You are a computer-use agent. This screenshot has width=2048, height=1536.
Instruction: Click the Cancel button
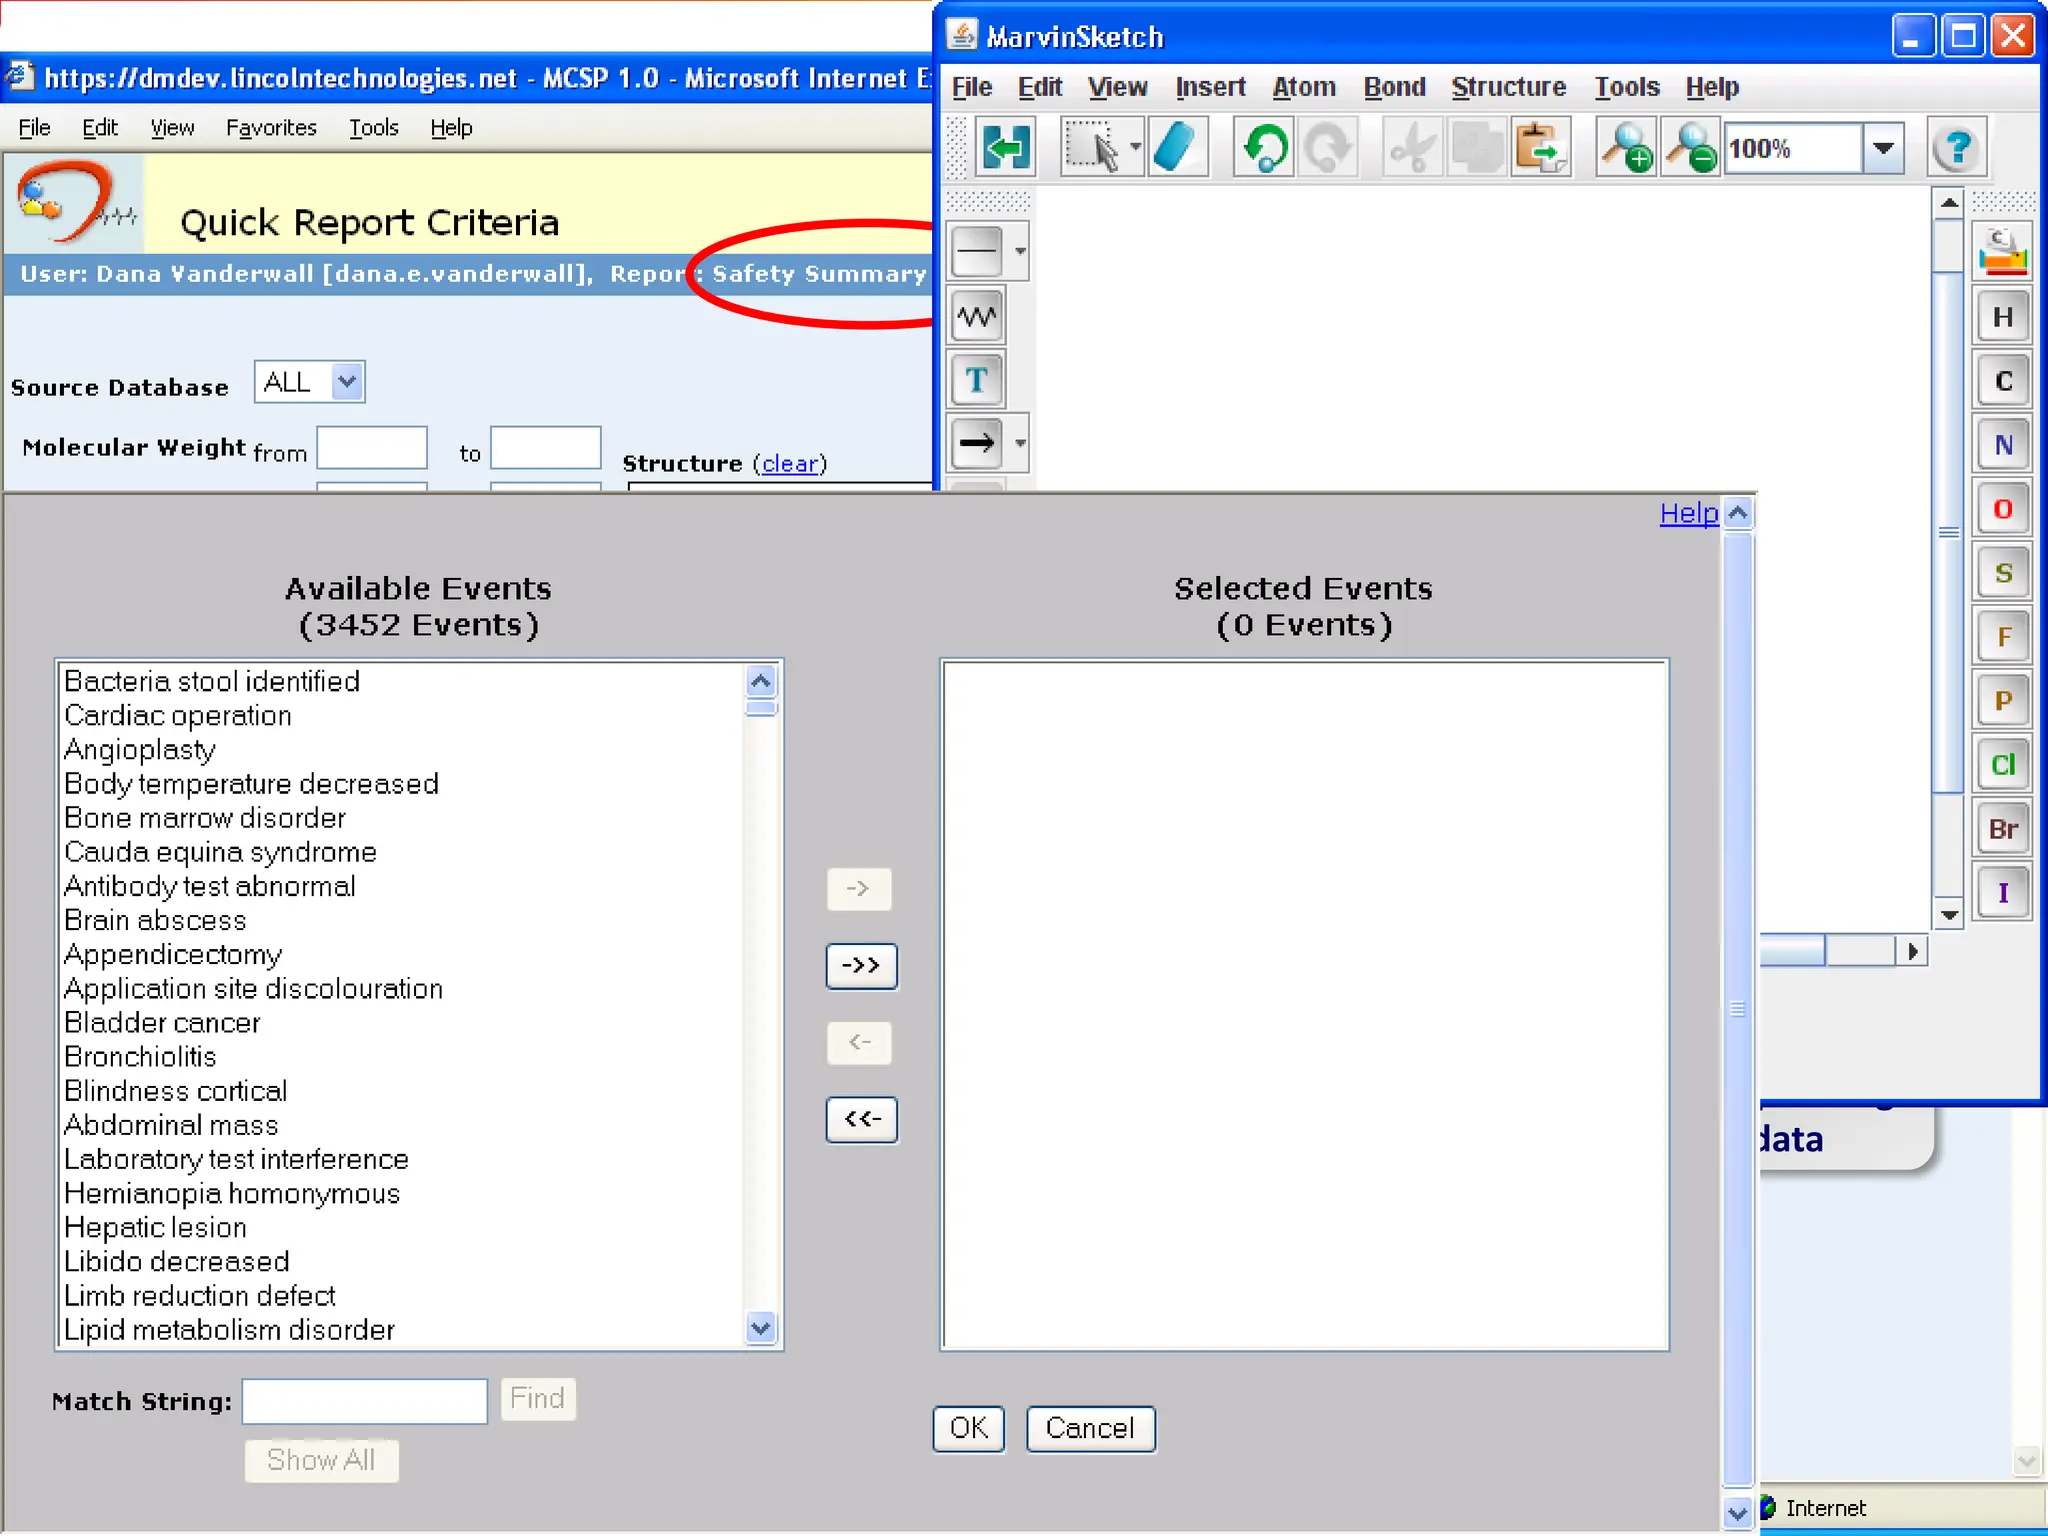tap(1090, 1428)
